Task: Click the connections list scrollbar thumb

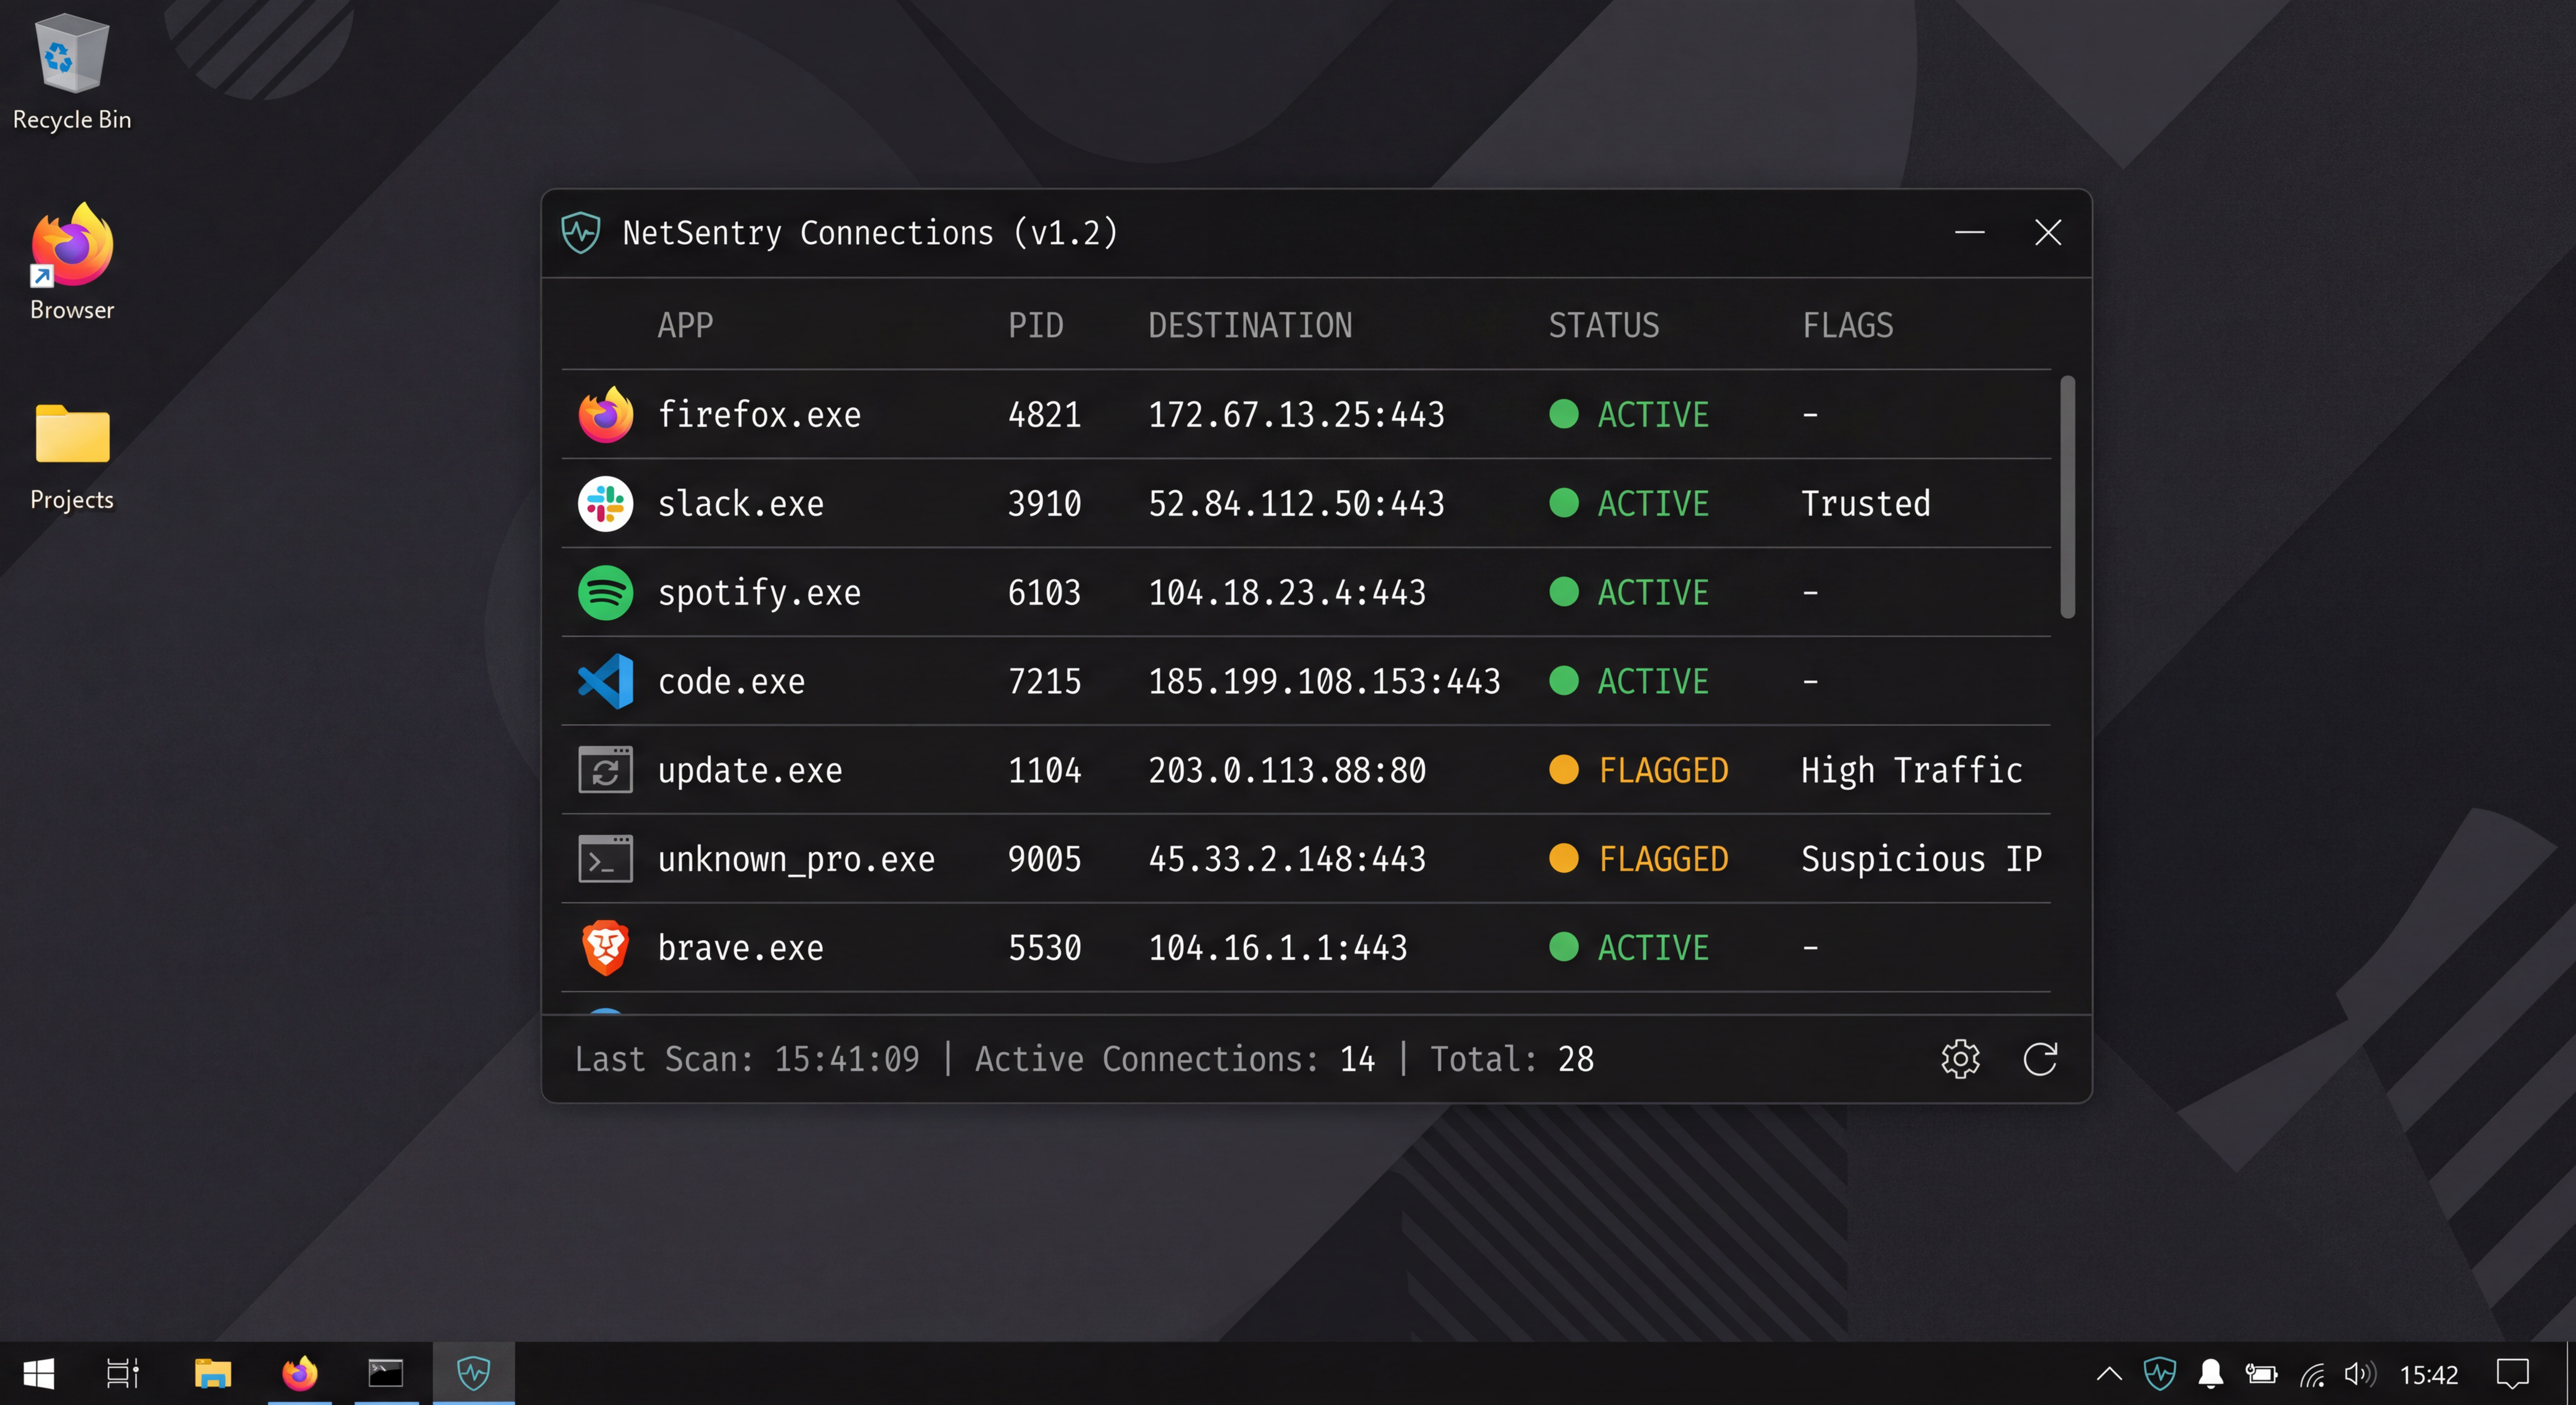Action: click(2067, 497)
